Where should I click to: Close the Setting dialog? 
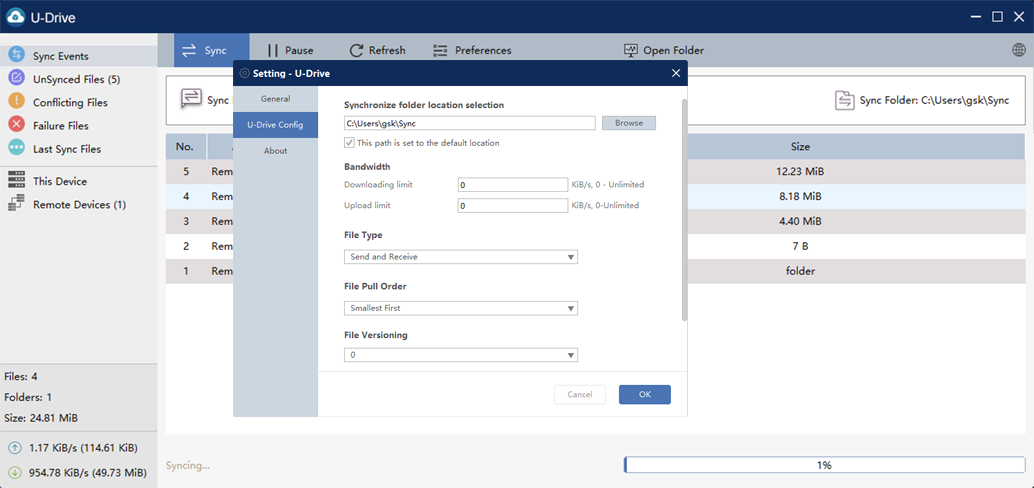675,73
